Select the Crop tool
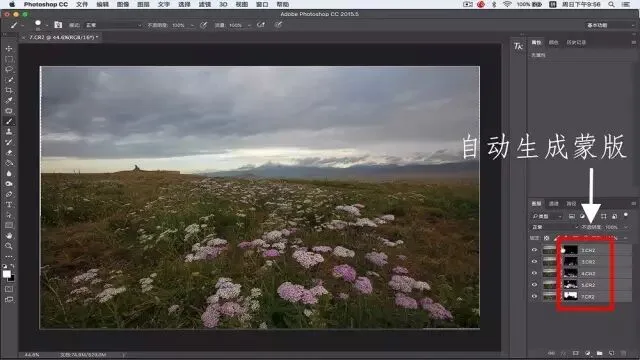The image size is (640, 360). [x=9, y=90]
